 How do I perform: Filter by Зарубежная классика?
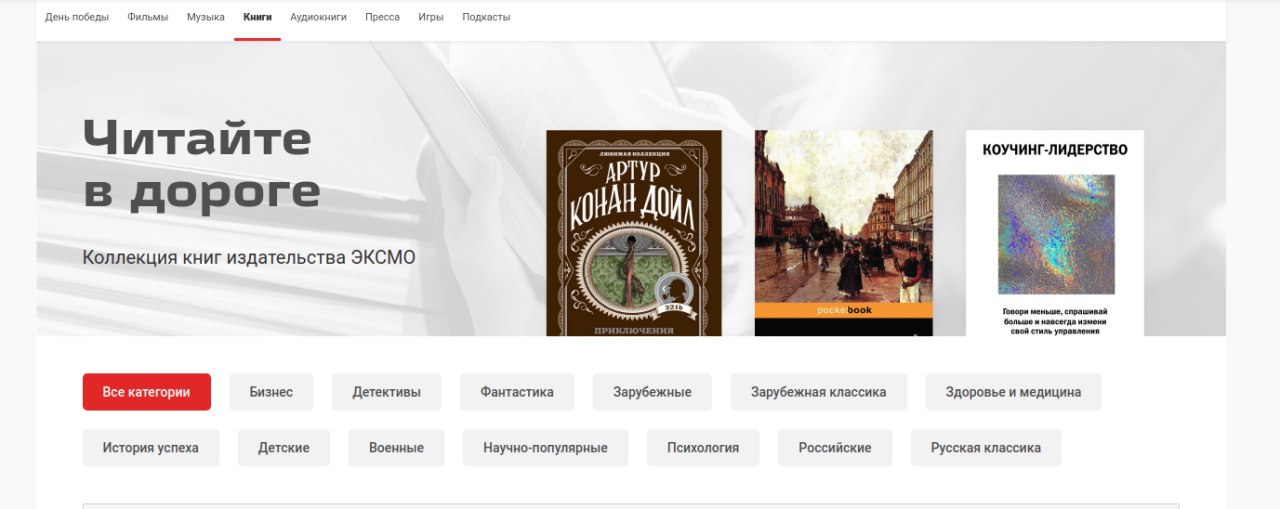[819, 392]
